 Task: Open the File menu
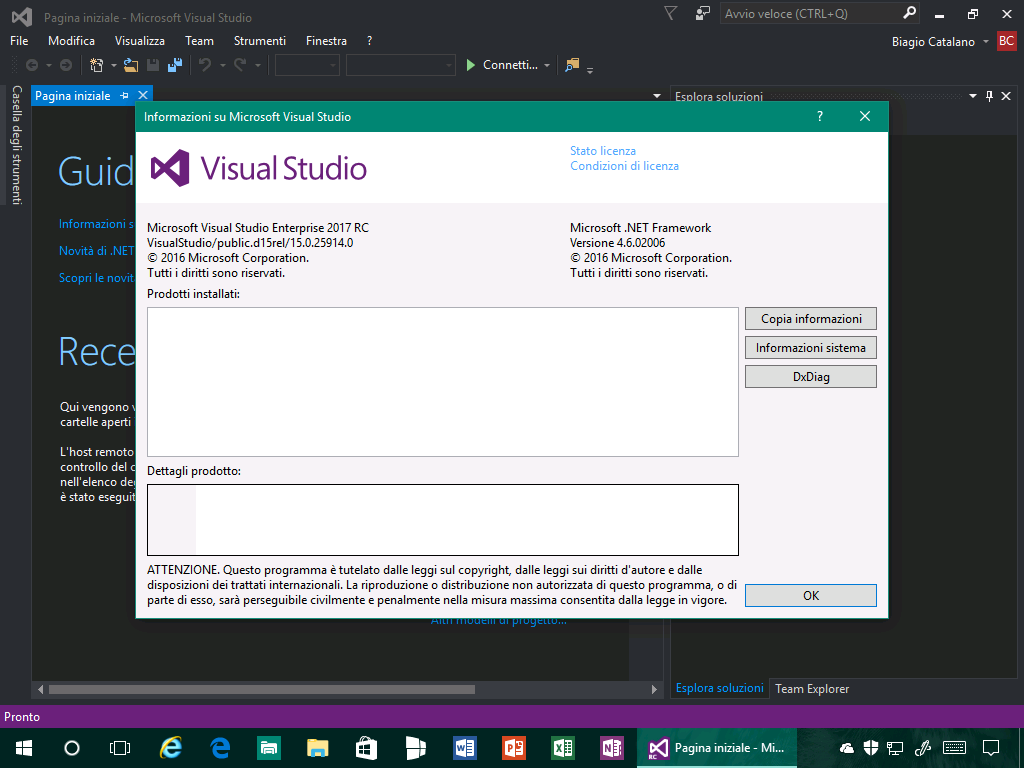click(19, 40)
